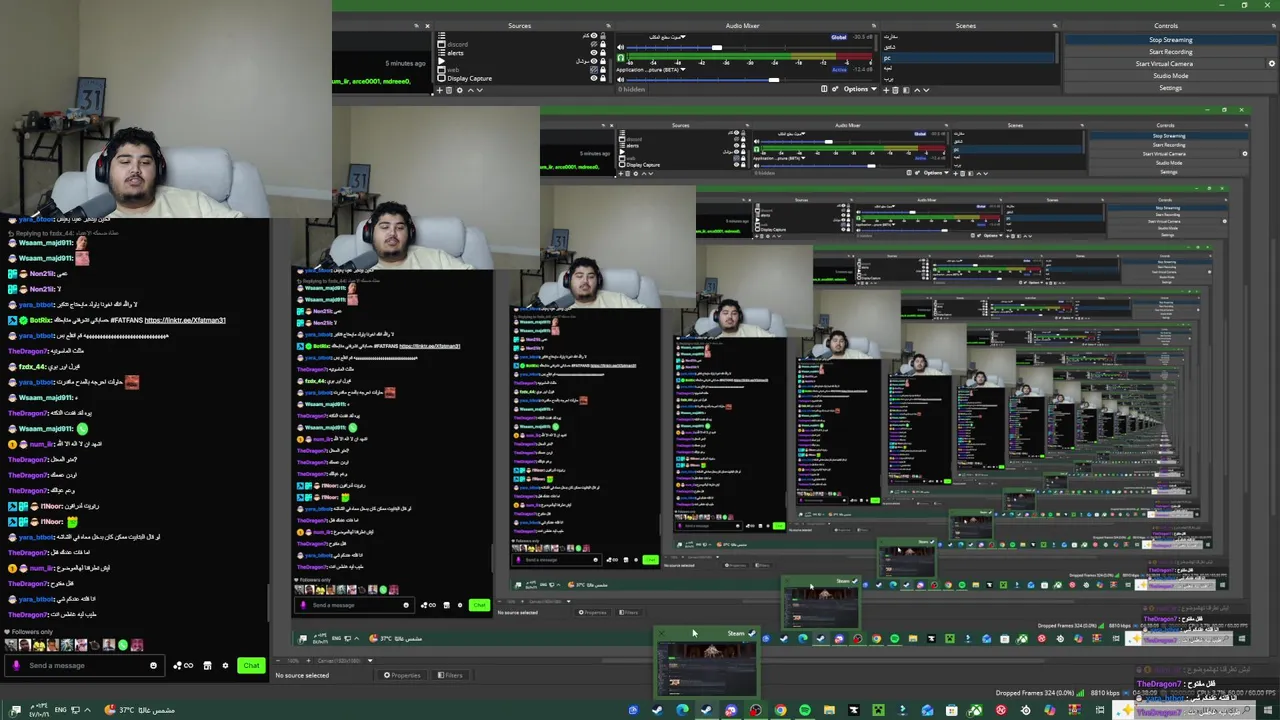Open virtual camera settings gear in main OBS Controls
This screenshot has height=720, width=1280.
point(1272,64)
